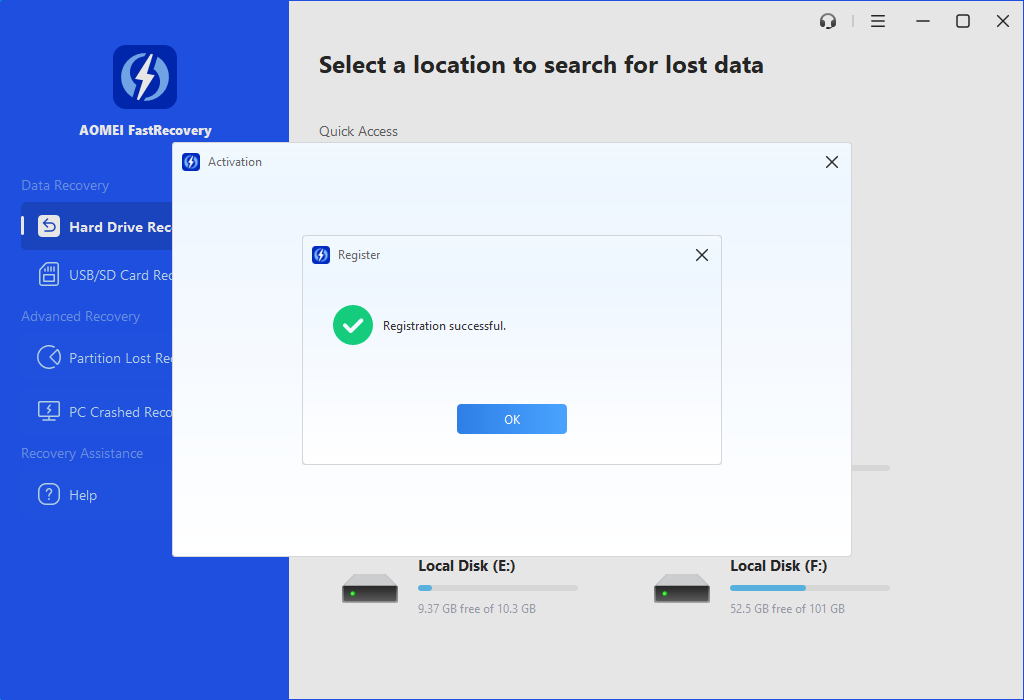Click the green success checkmark icon

[353, 326]
